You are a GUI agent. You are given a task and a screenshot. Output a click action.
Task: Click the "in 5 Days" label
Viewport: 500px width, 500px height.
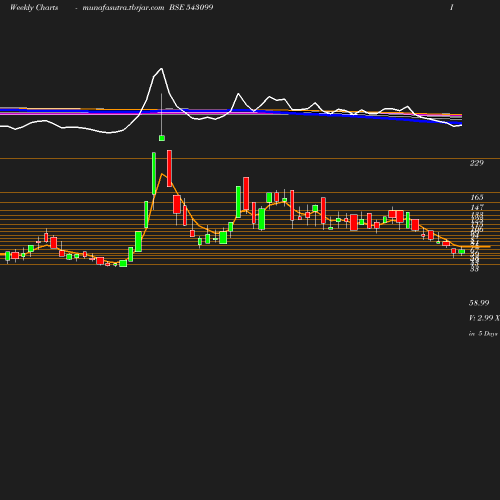[x=483, y=333]
